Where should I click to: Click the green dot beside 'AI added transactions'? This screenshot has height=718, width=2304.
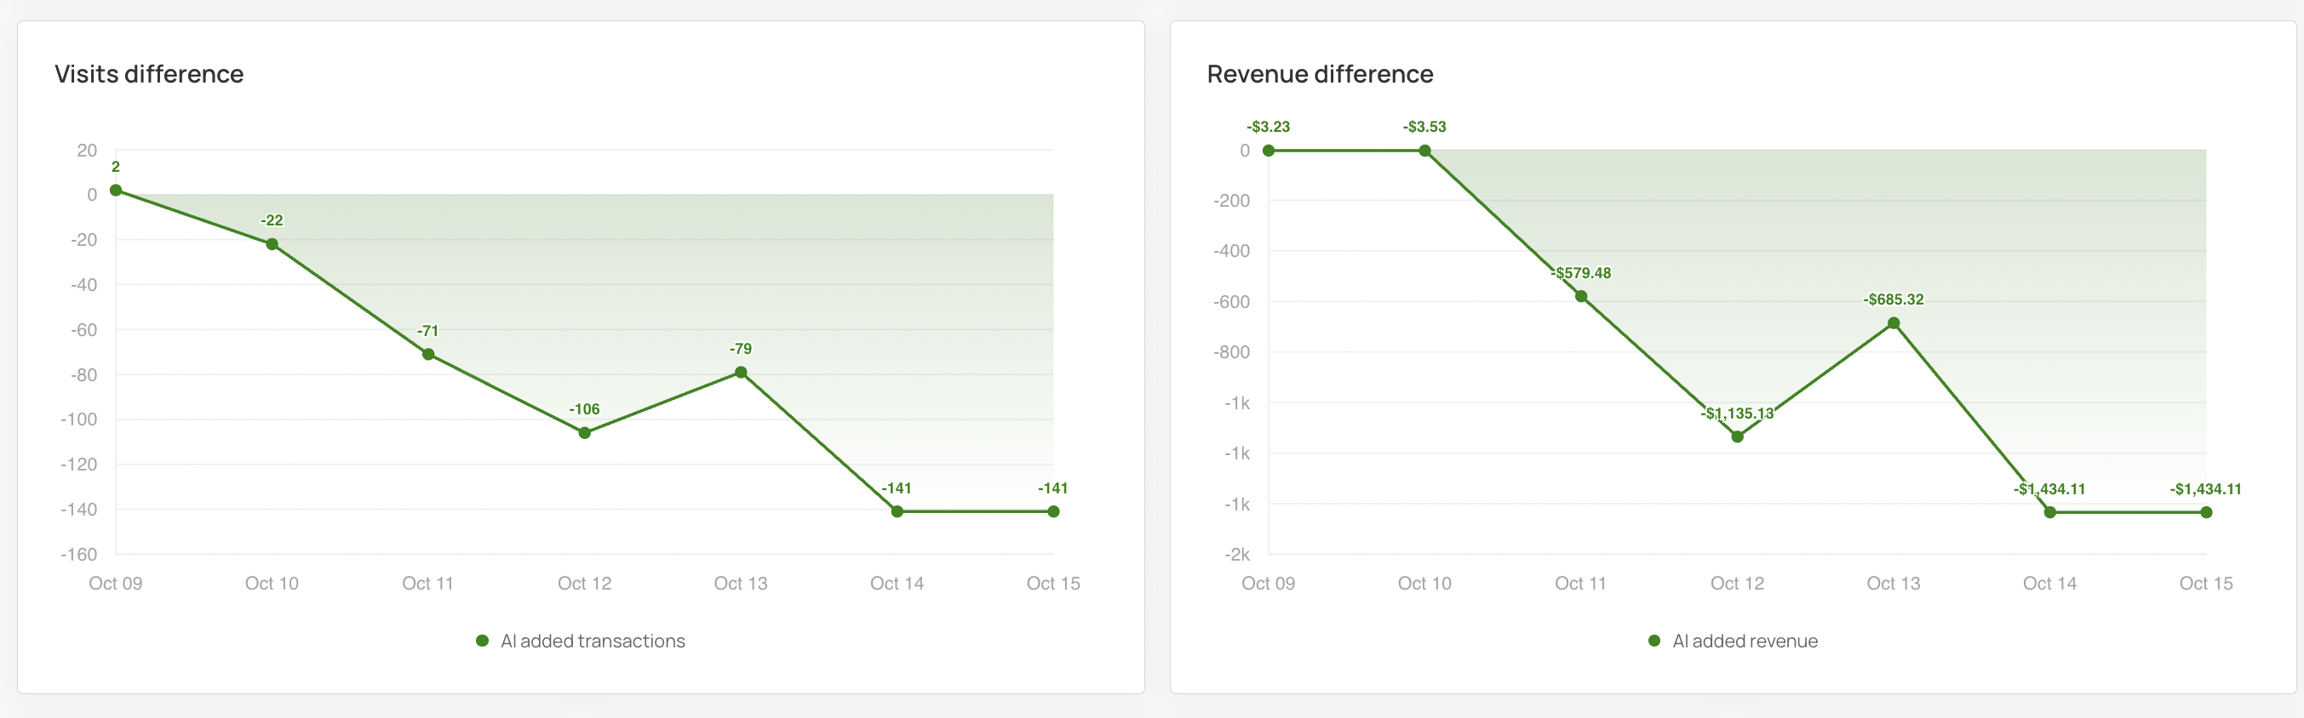[482, 641]
